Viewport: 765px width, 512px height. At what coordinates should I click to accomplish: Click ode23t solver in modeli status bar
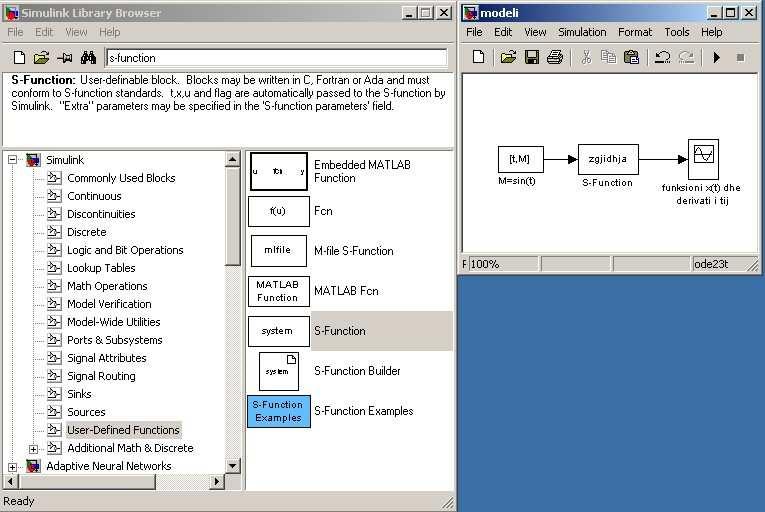click(x=711, y=264)
